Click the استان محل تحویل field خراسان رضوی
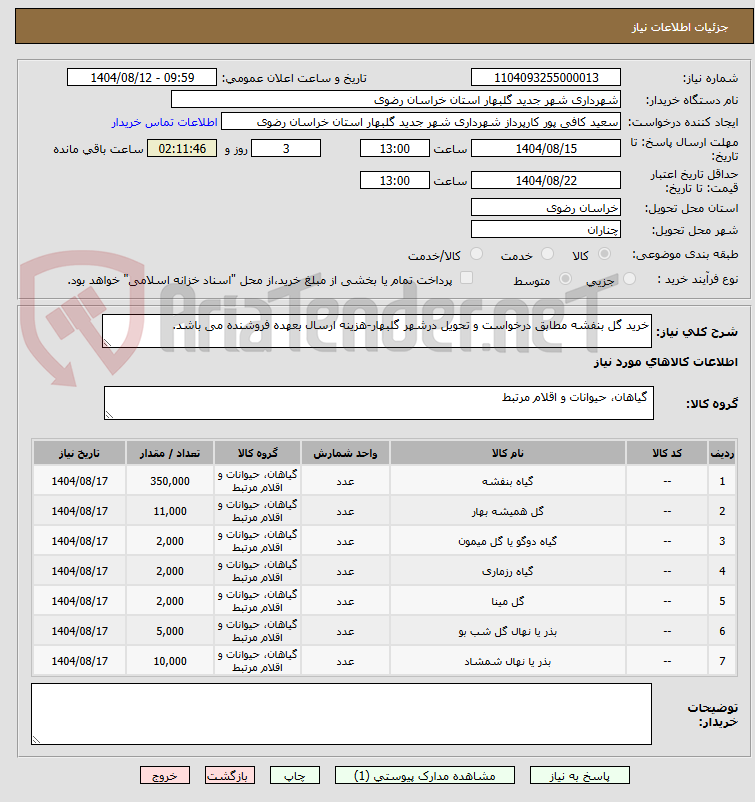Viewport: 755px width, 802px height. click(x=546, y=208)
